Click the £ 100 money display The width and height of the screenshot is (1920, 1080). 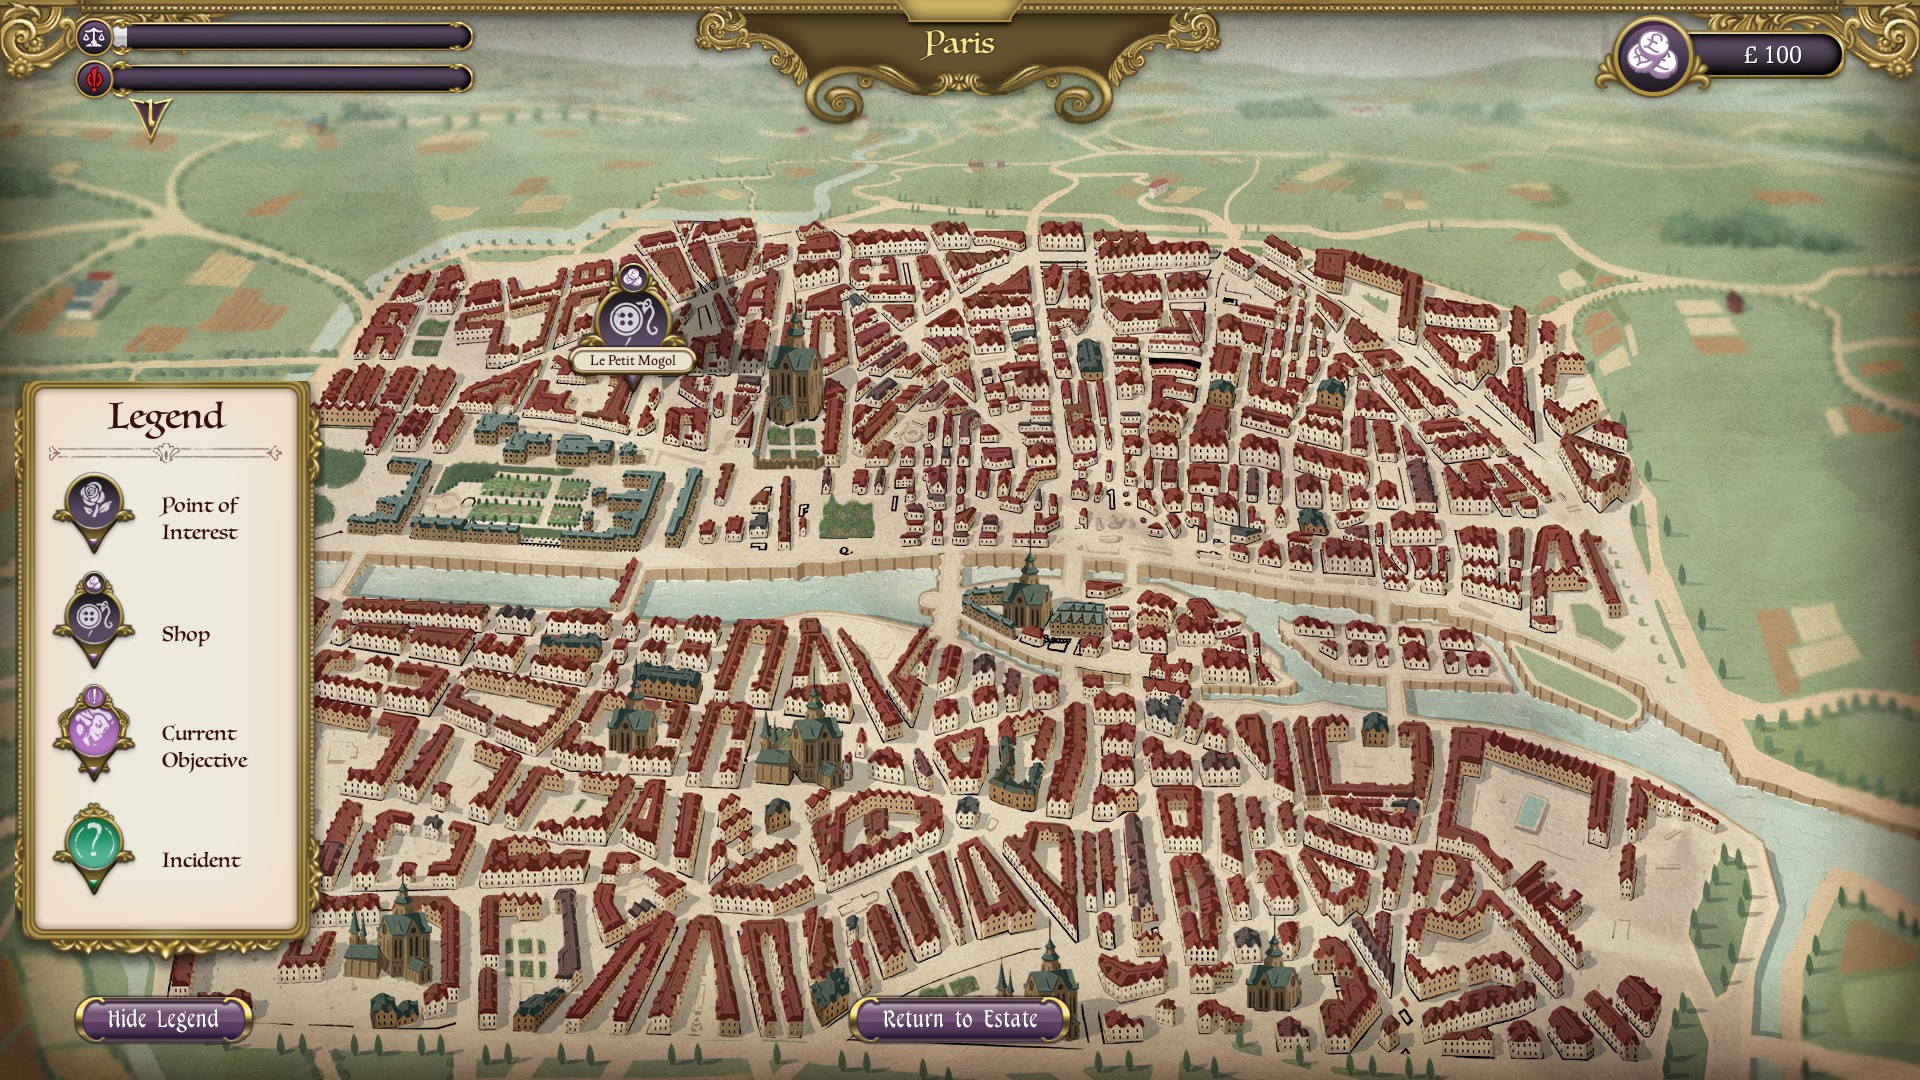click(x=1772, y=55)
